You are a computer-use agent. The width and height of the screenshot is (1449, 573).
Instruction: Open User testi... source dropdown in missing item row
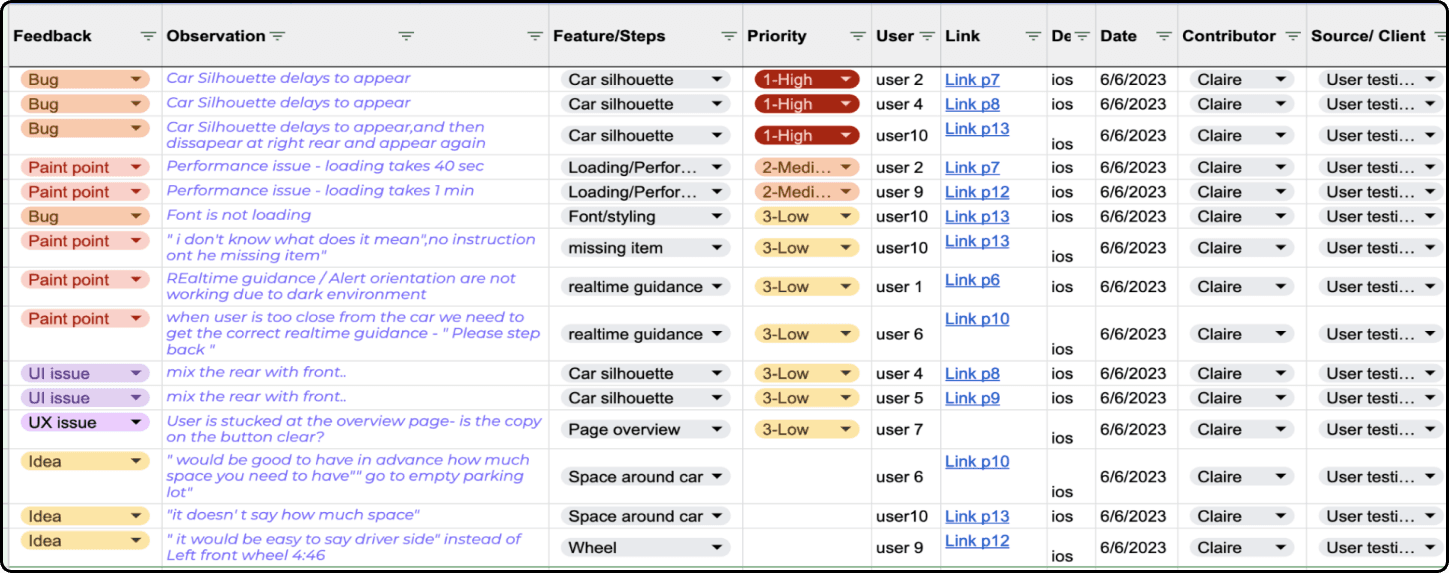(x=1379, y=248)
